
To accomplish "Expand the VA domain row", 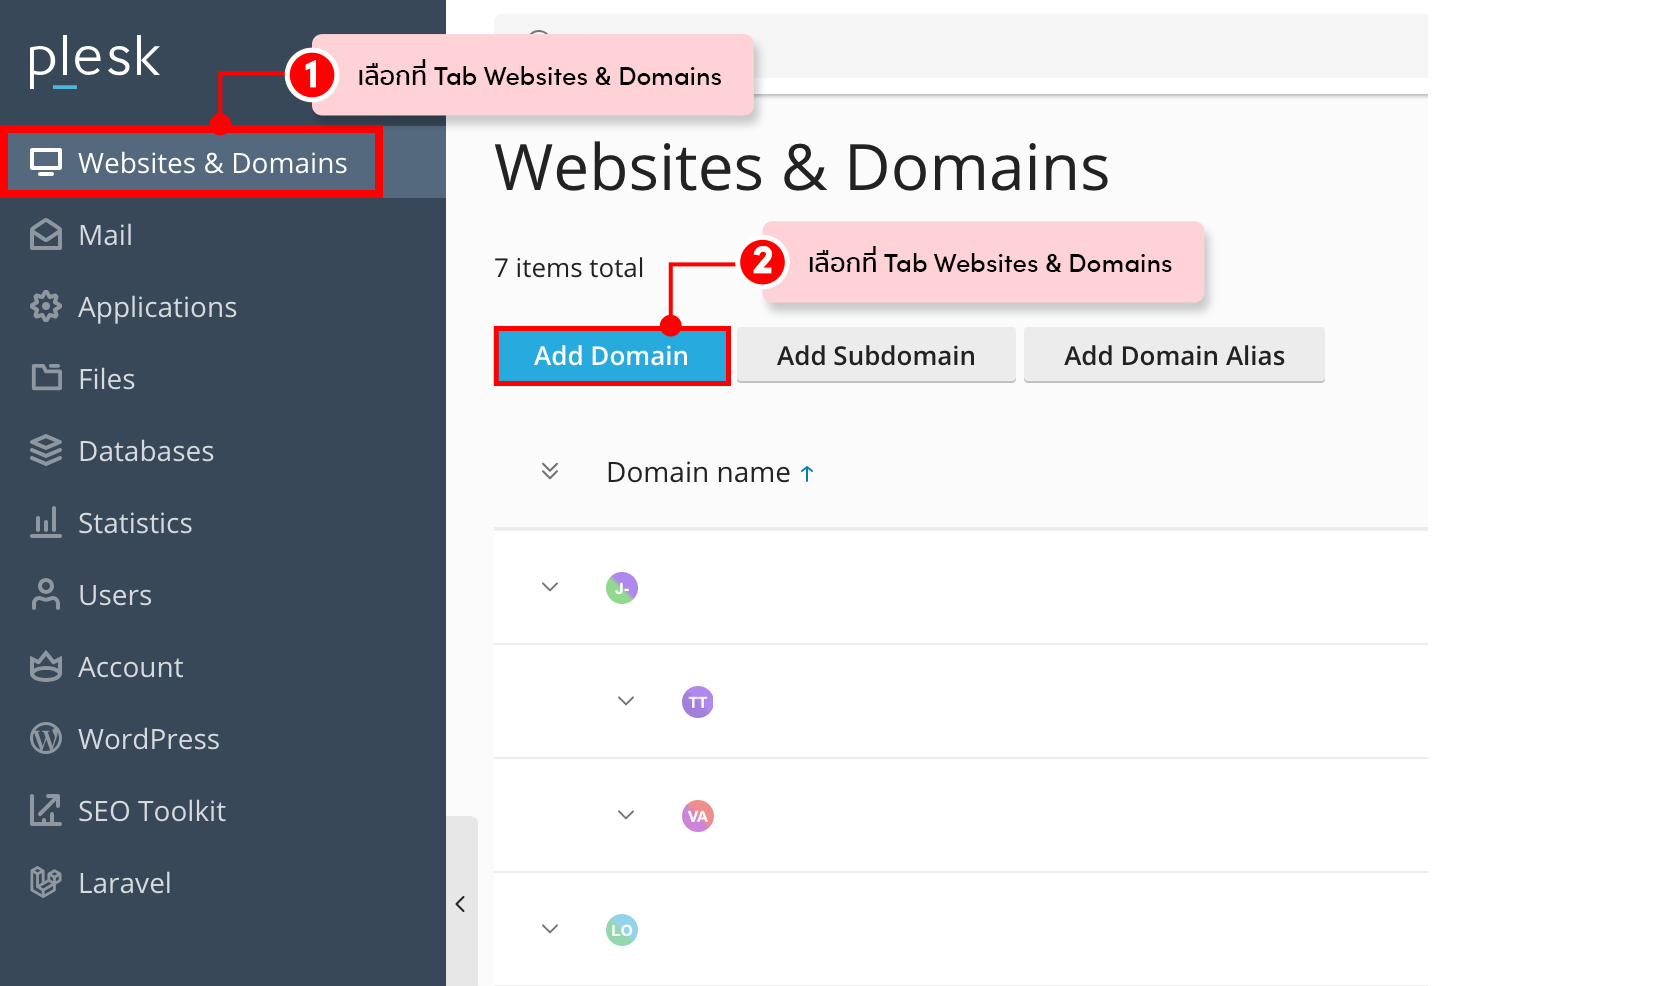I will click(x=626, y=815).
